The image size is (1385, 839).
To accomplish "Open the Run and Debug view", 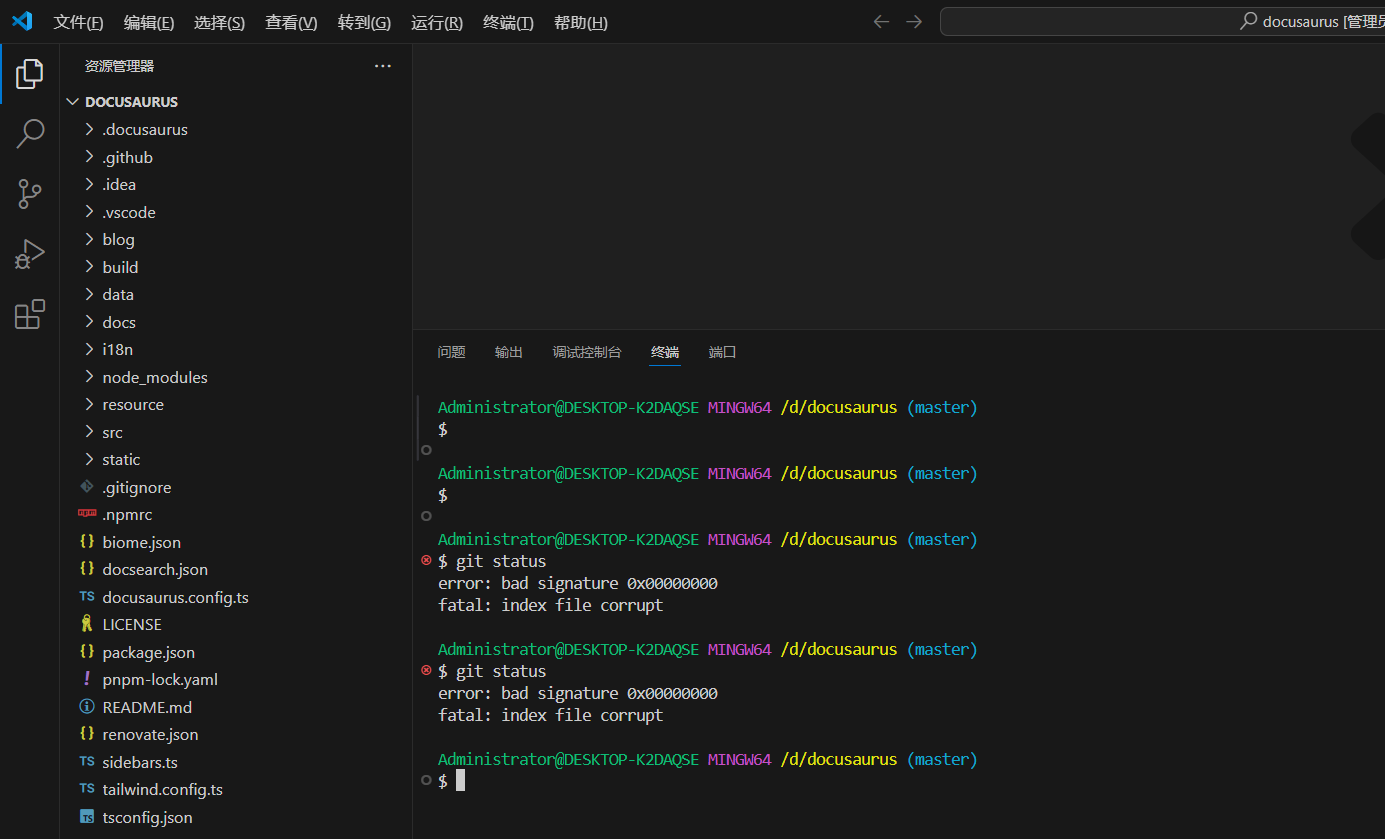I will tap(30, 254).
